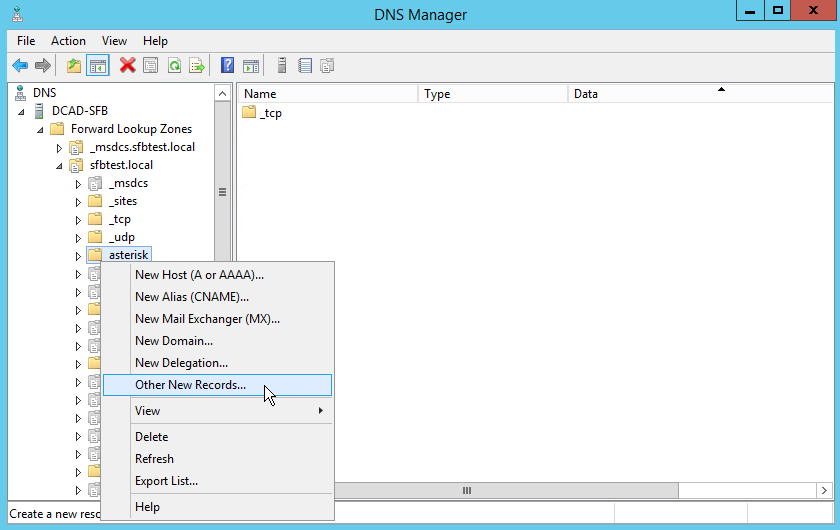Open the View menu in menu bar
Screen dimensions: 840x530
(114, 41)
